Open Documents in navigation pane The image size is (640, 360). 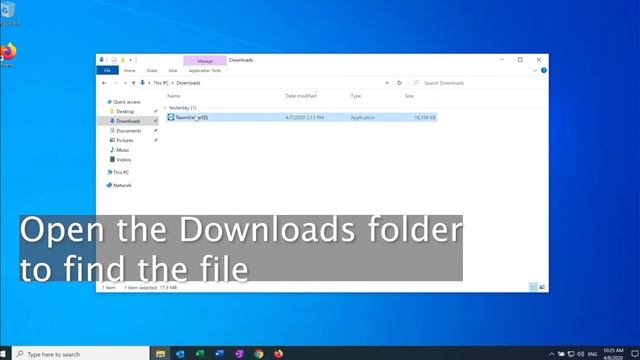click(x=129, y=131)
